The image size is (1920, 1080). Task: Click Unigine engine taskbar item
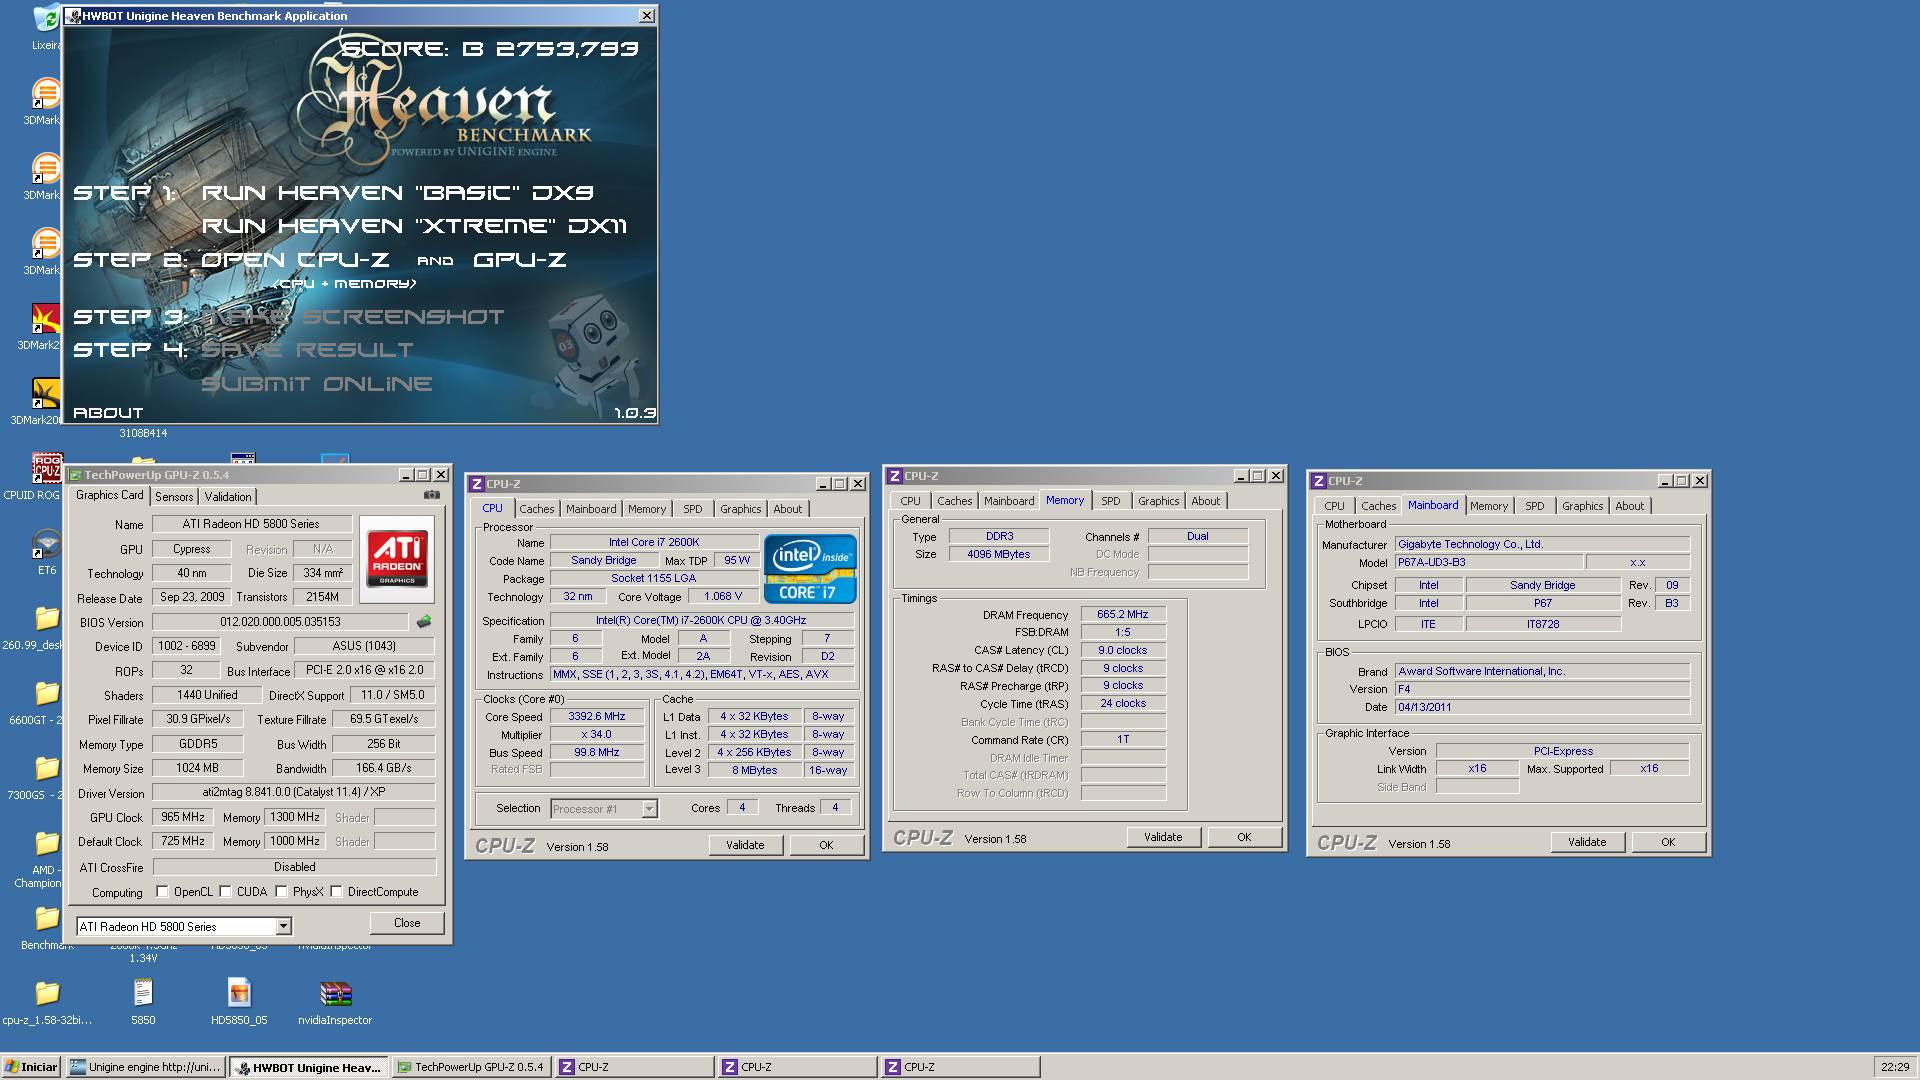tap(146, 1067)
